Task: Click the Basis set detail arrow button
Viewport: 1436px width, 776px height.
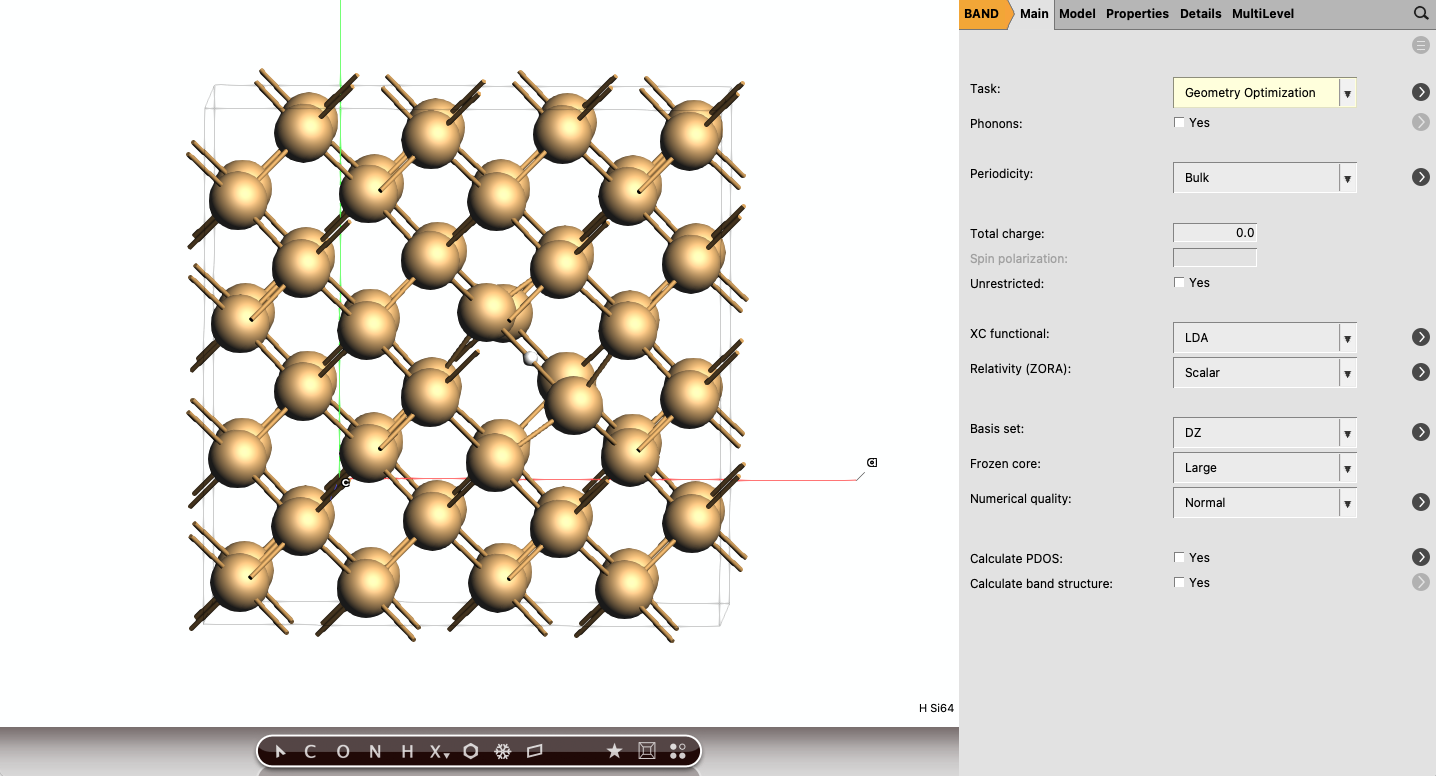Action: (x=1421, y=432)
